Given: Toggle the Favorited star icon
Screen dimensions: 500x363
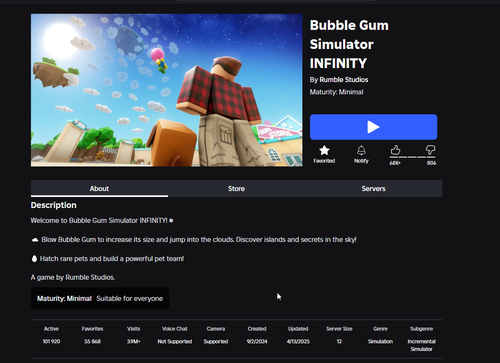Looking at the screenshot, I should point(324,150).
